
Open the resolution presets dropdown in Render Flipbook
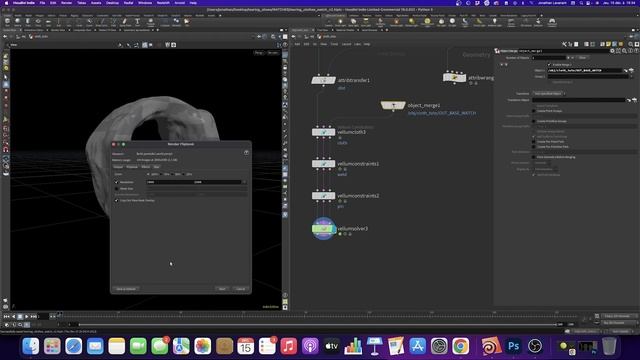click(244, 182)
